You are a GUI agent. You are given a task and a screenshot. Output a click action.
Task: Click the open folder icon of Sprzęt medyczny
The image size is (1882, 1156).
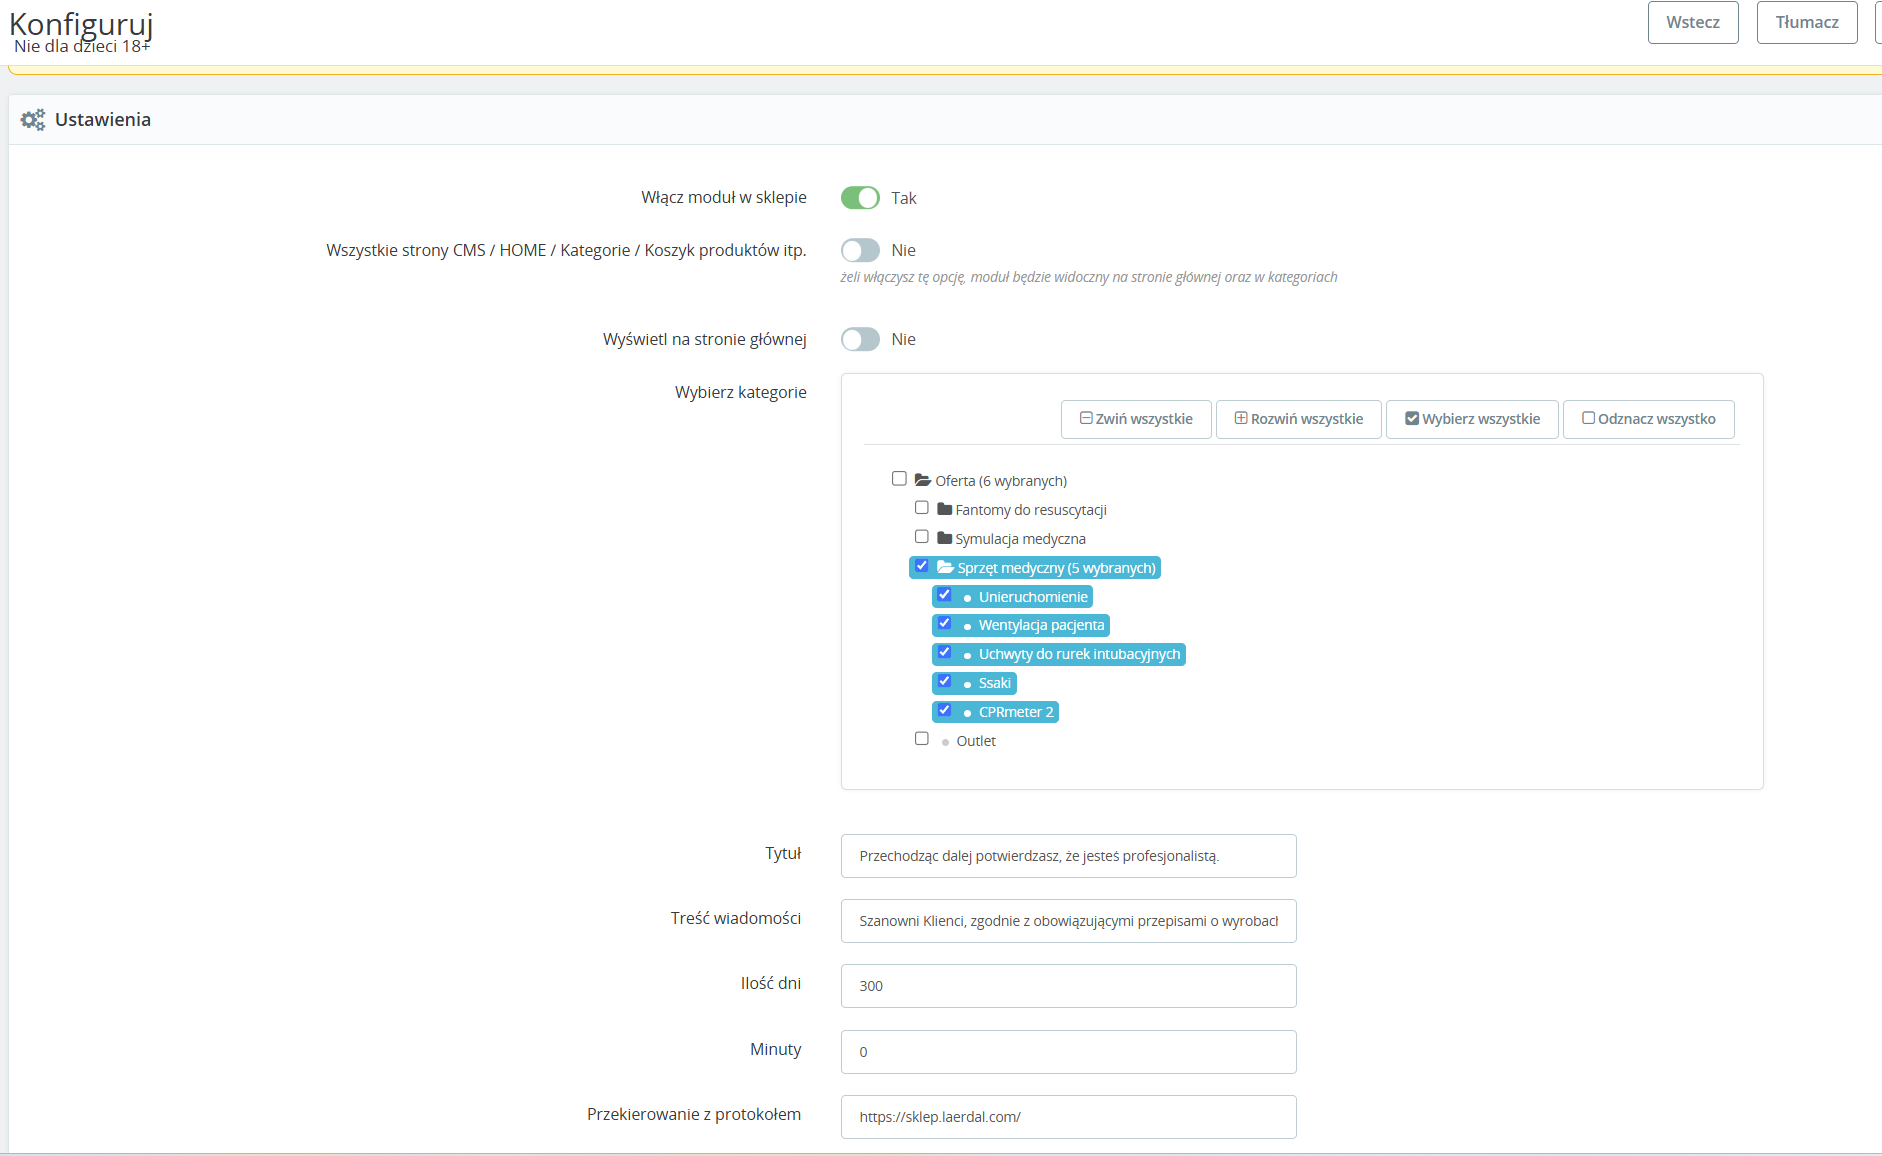pos(945,567)
